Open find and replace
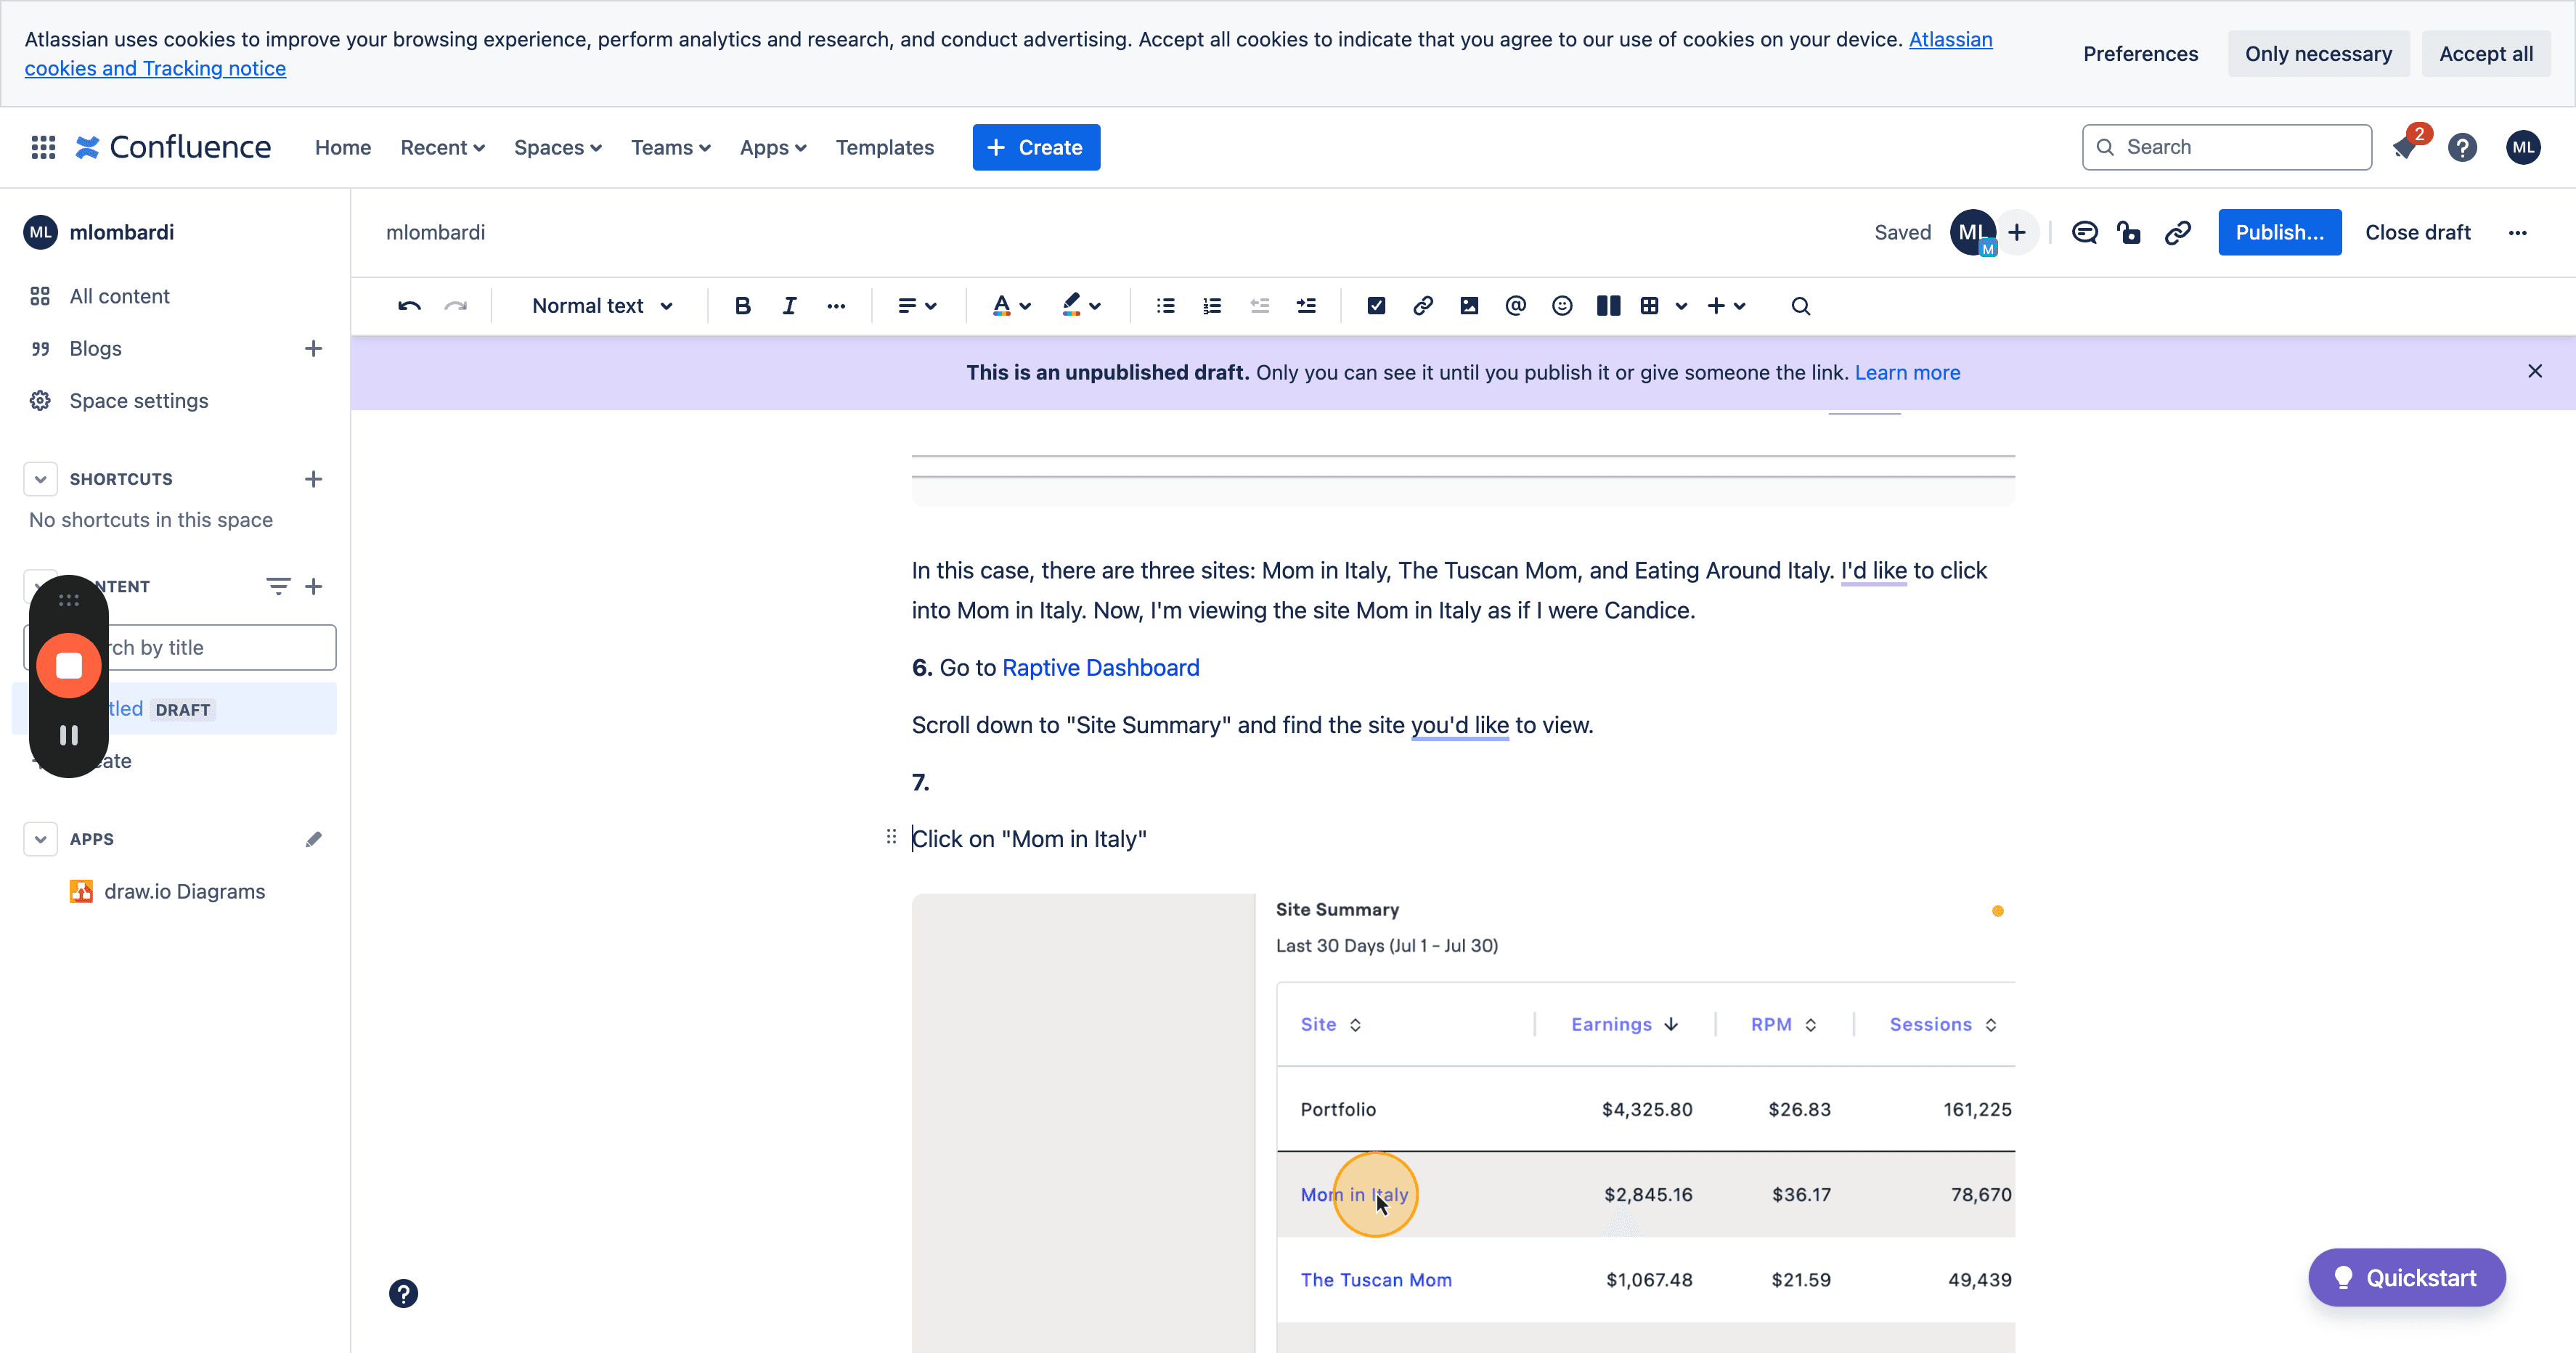This screenshot has height=1353, width=2576. click(1800, 306)
